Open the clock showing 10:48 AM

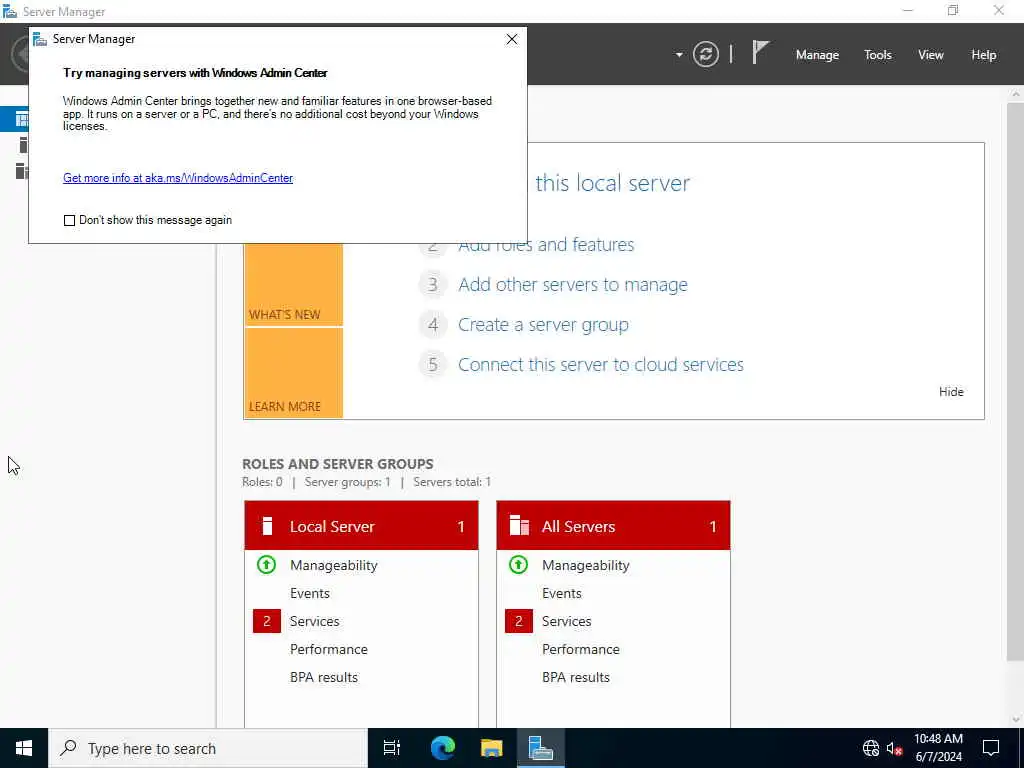(938, 748)
